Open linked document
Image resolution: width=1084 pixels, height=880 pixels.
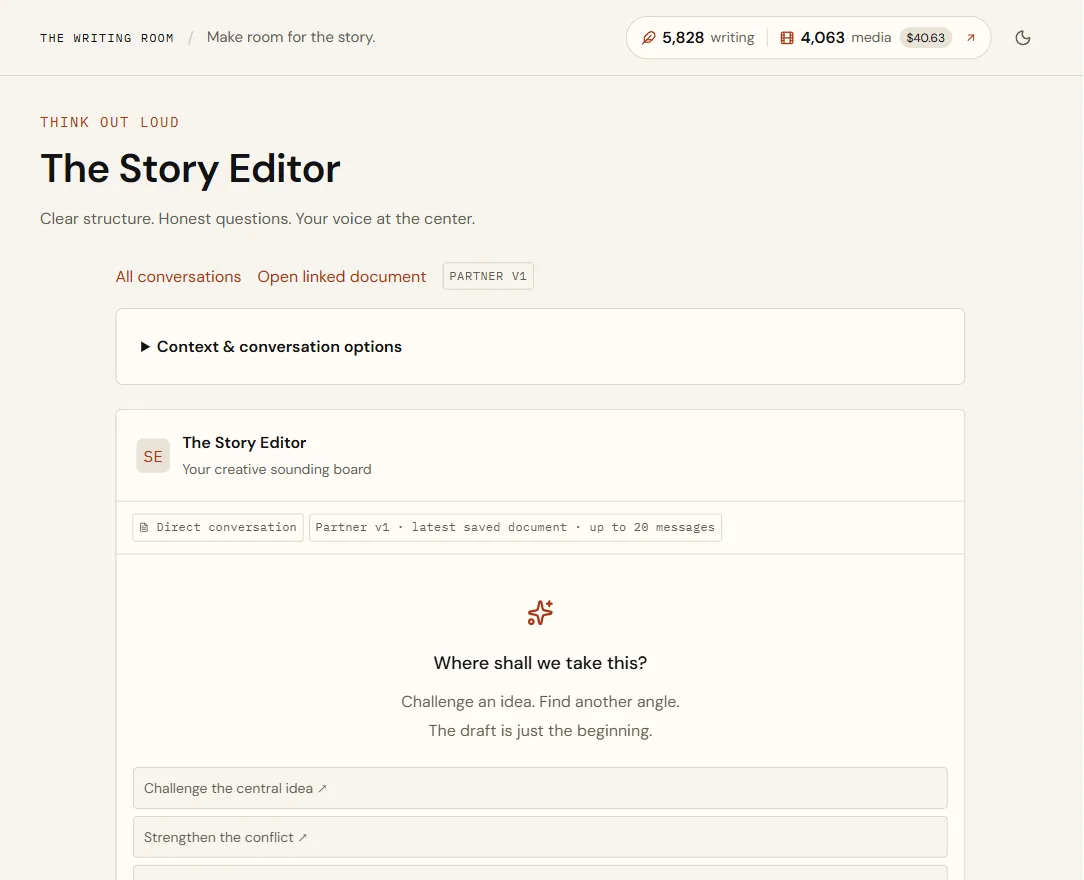[342, 277]
